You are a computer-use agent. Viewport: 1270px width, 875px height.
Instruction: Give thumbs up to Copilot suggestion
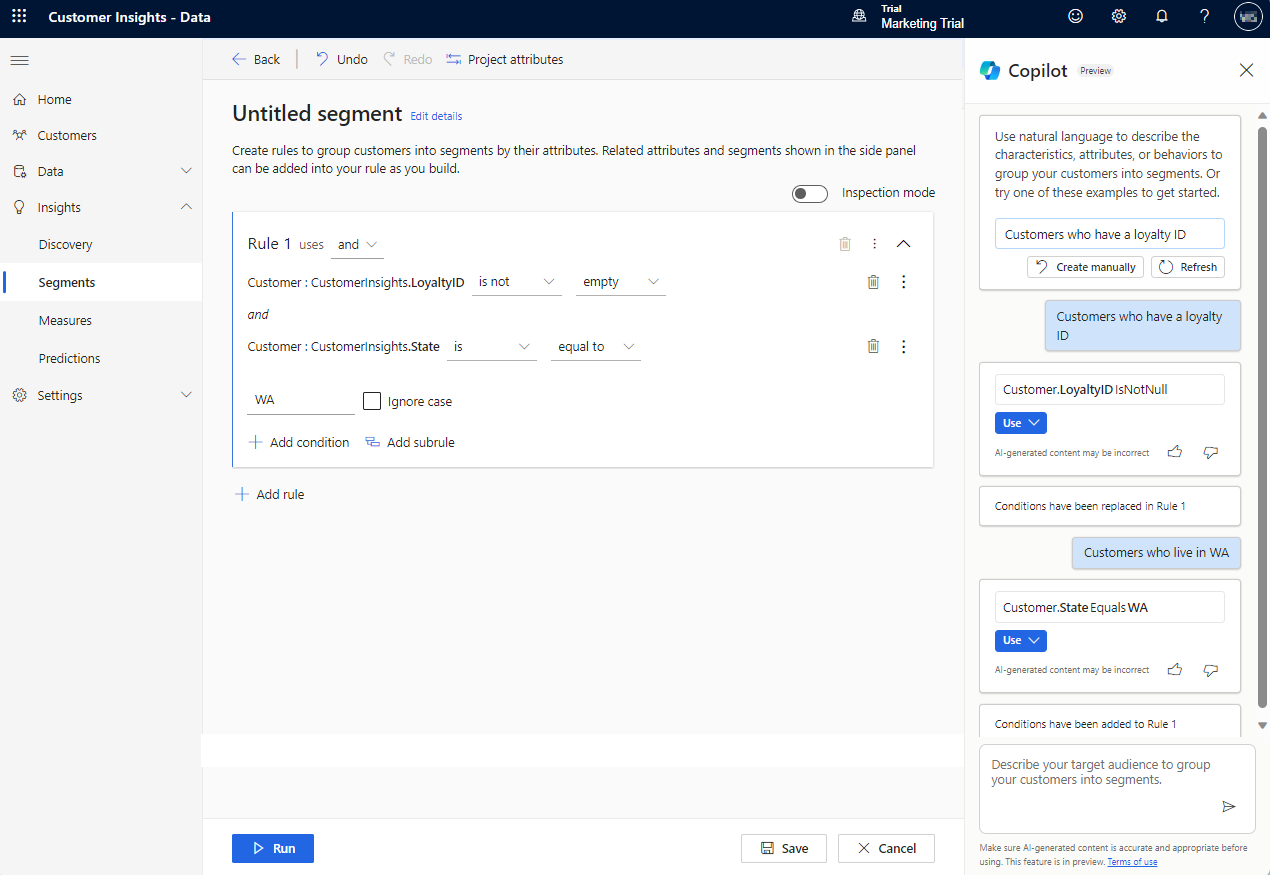click(x=1175, y=452)
